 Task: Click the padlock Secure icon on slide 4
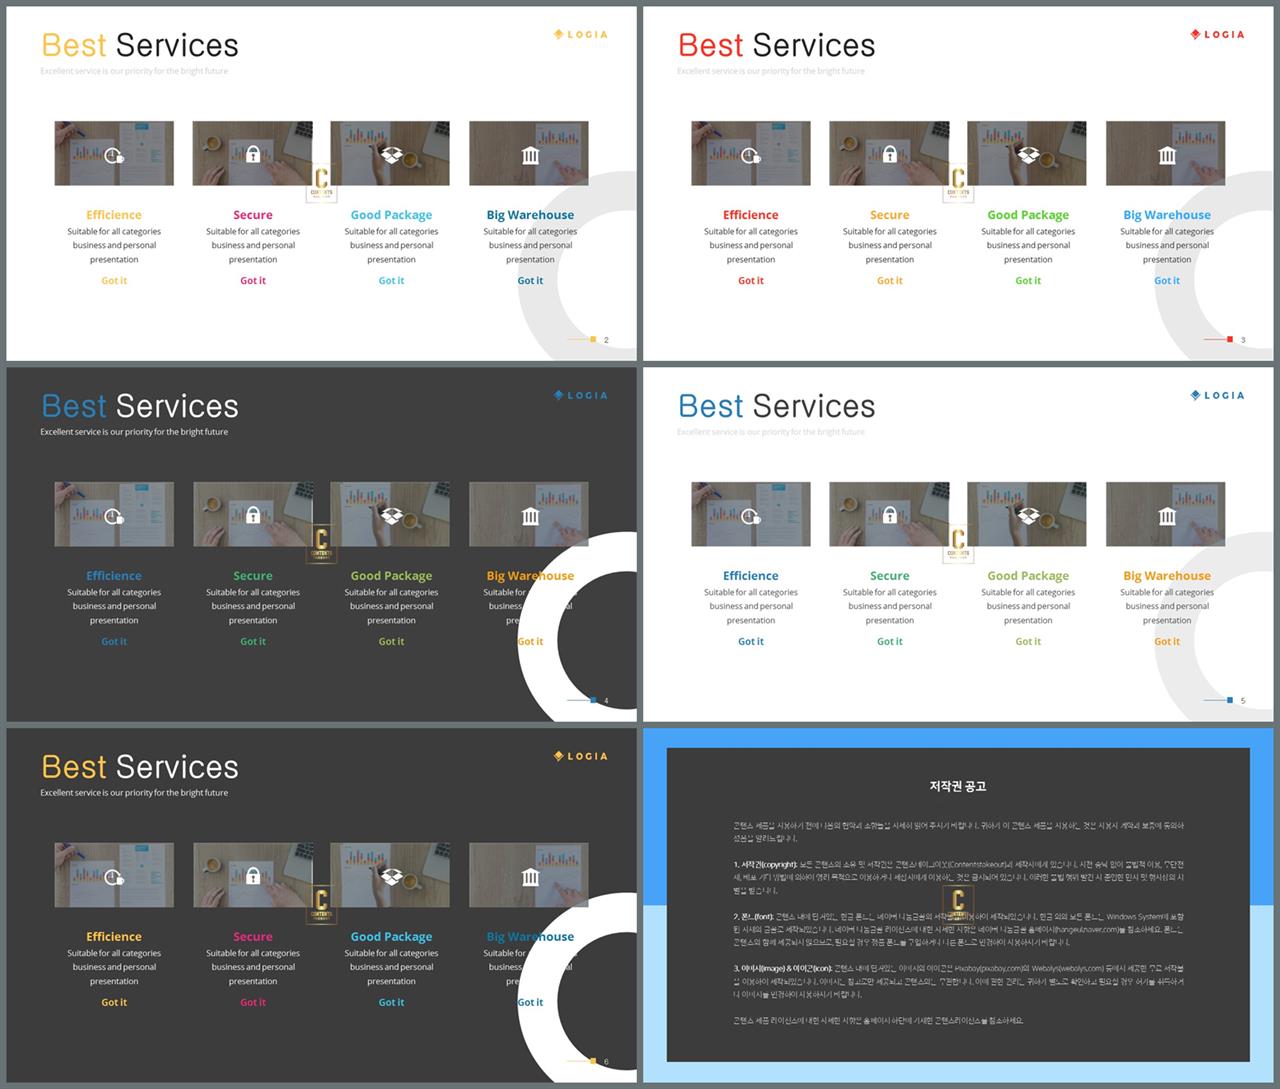[253, 516]
